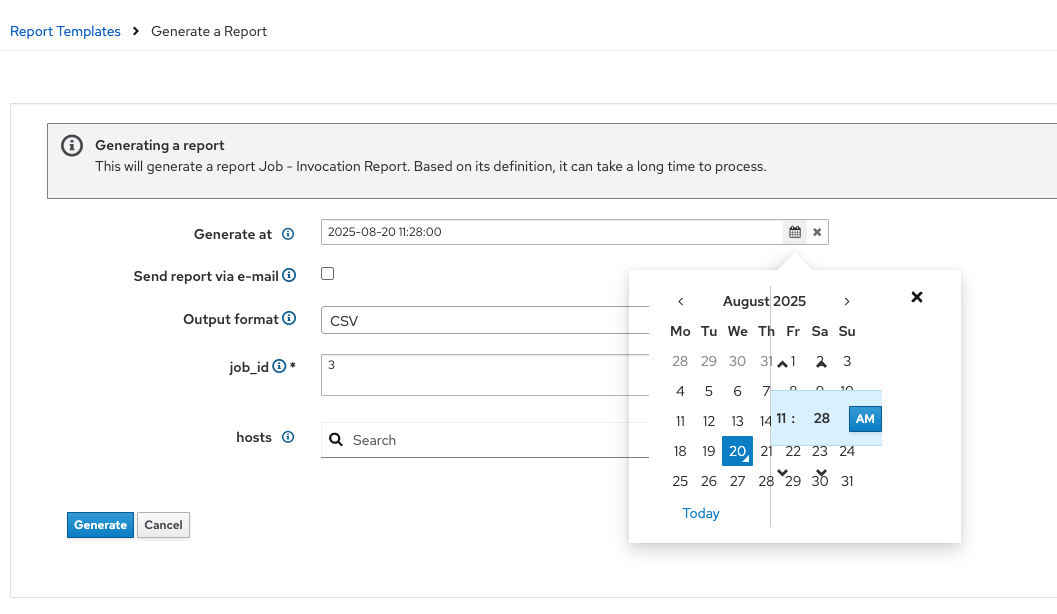Open the calendar picker icon

795,232
